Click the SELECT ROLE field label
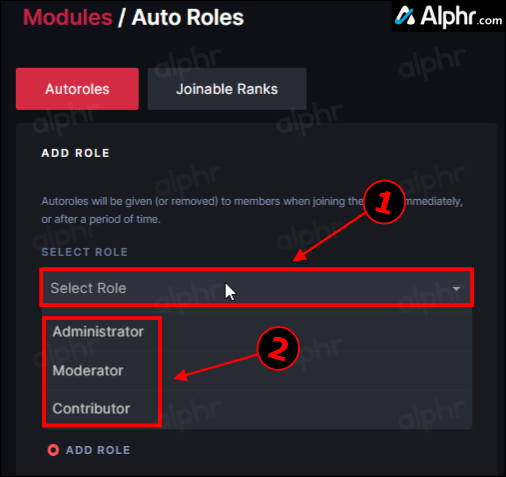Screen dimensions: 506x477 (85, 252)
